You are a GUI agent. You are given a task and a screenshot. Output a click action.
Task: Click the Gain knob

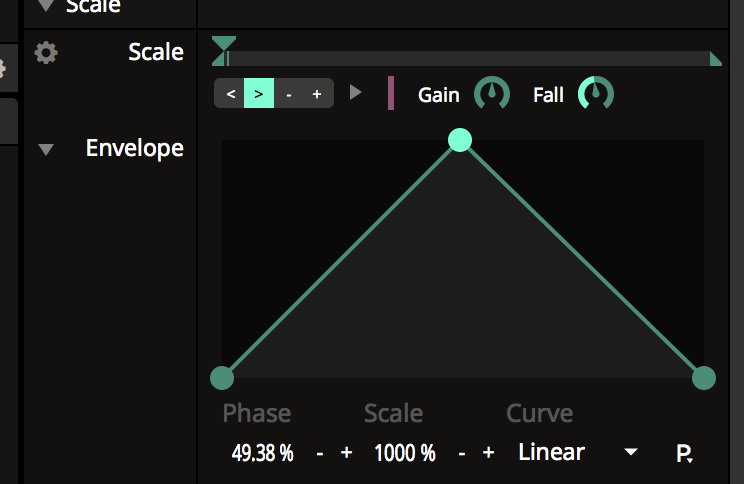coord(491,94)
